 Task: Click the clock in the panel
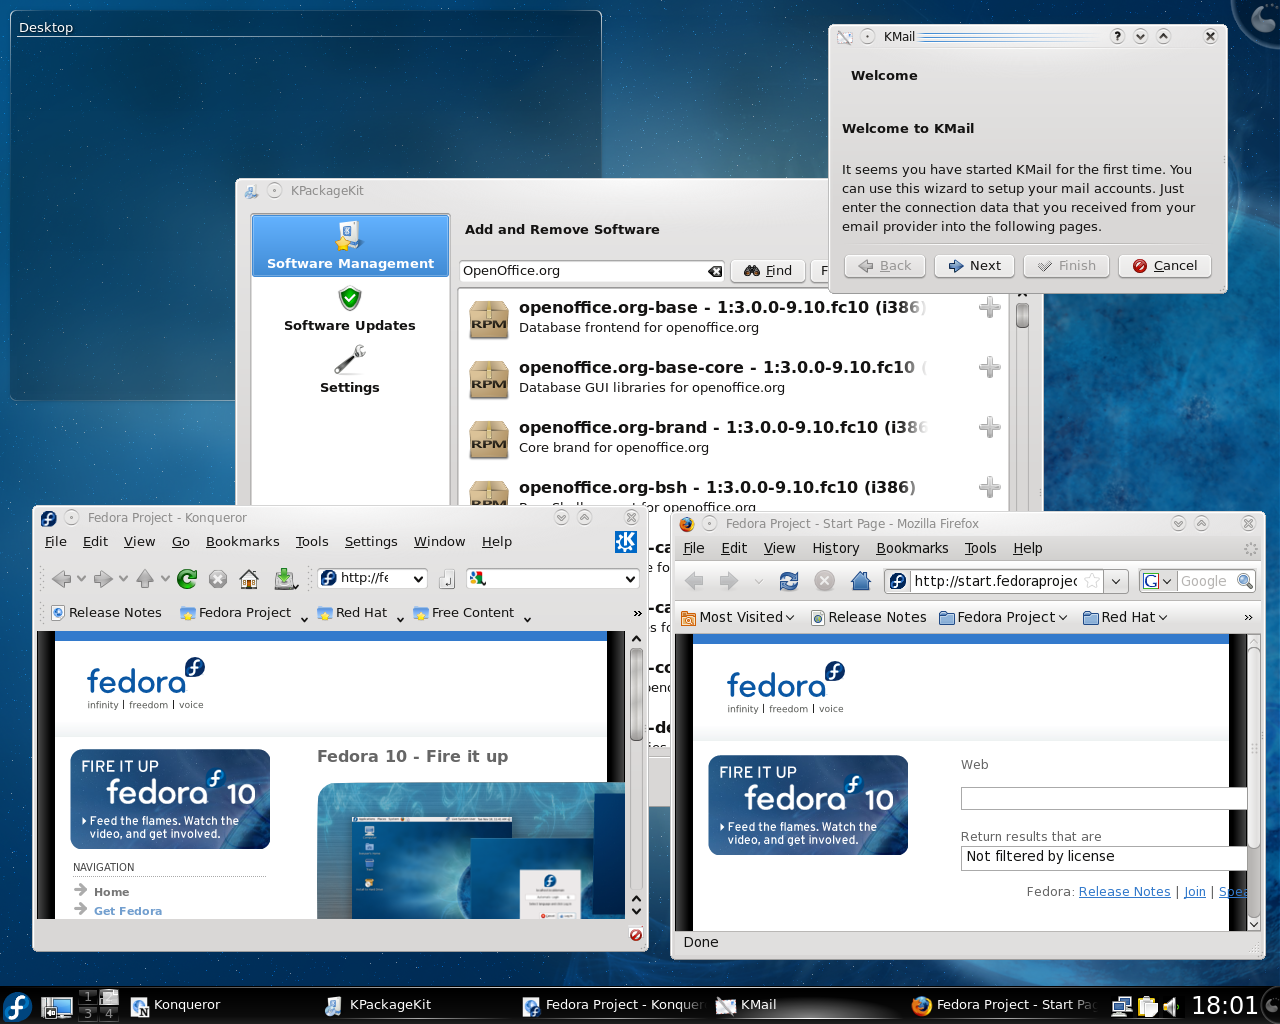(1225, 1006)
